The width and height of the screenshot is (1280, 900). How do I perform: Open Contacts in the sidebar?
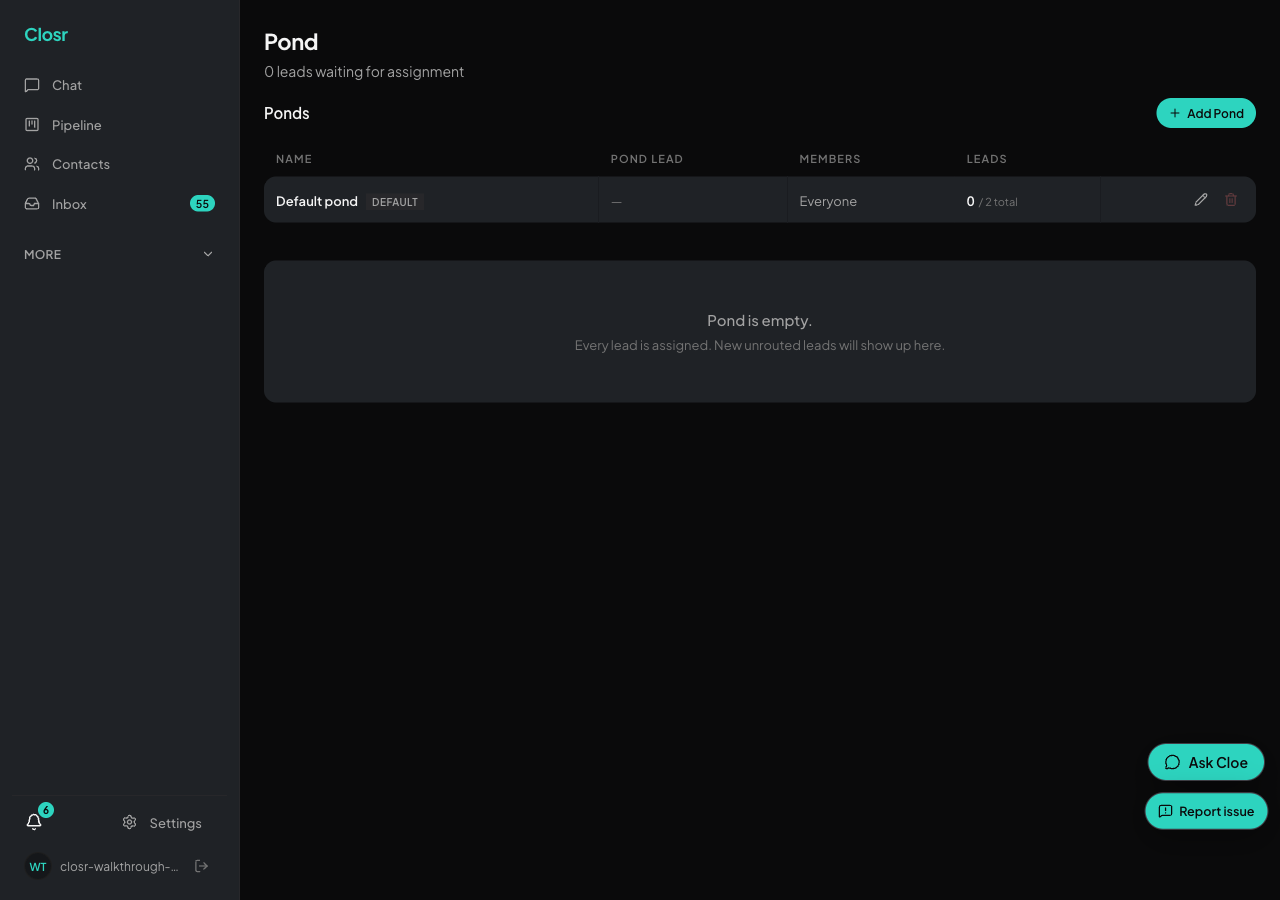pyautogui.click(x=120, y=164)
